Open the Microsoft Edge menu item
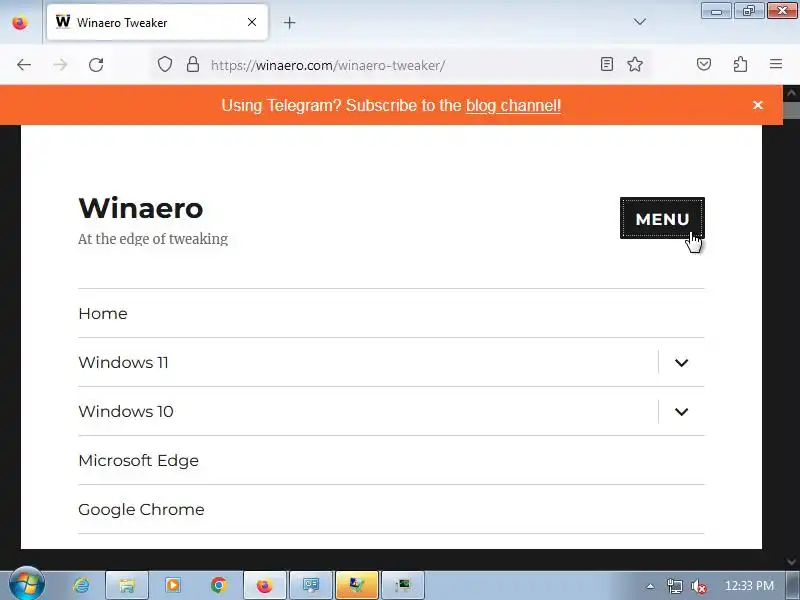This screenshot has width=800, height=600. pyautogui.click(x=138, y=460)
